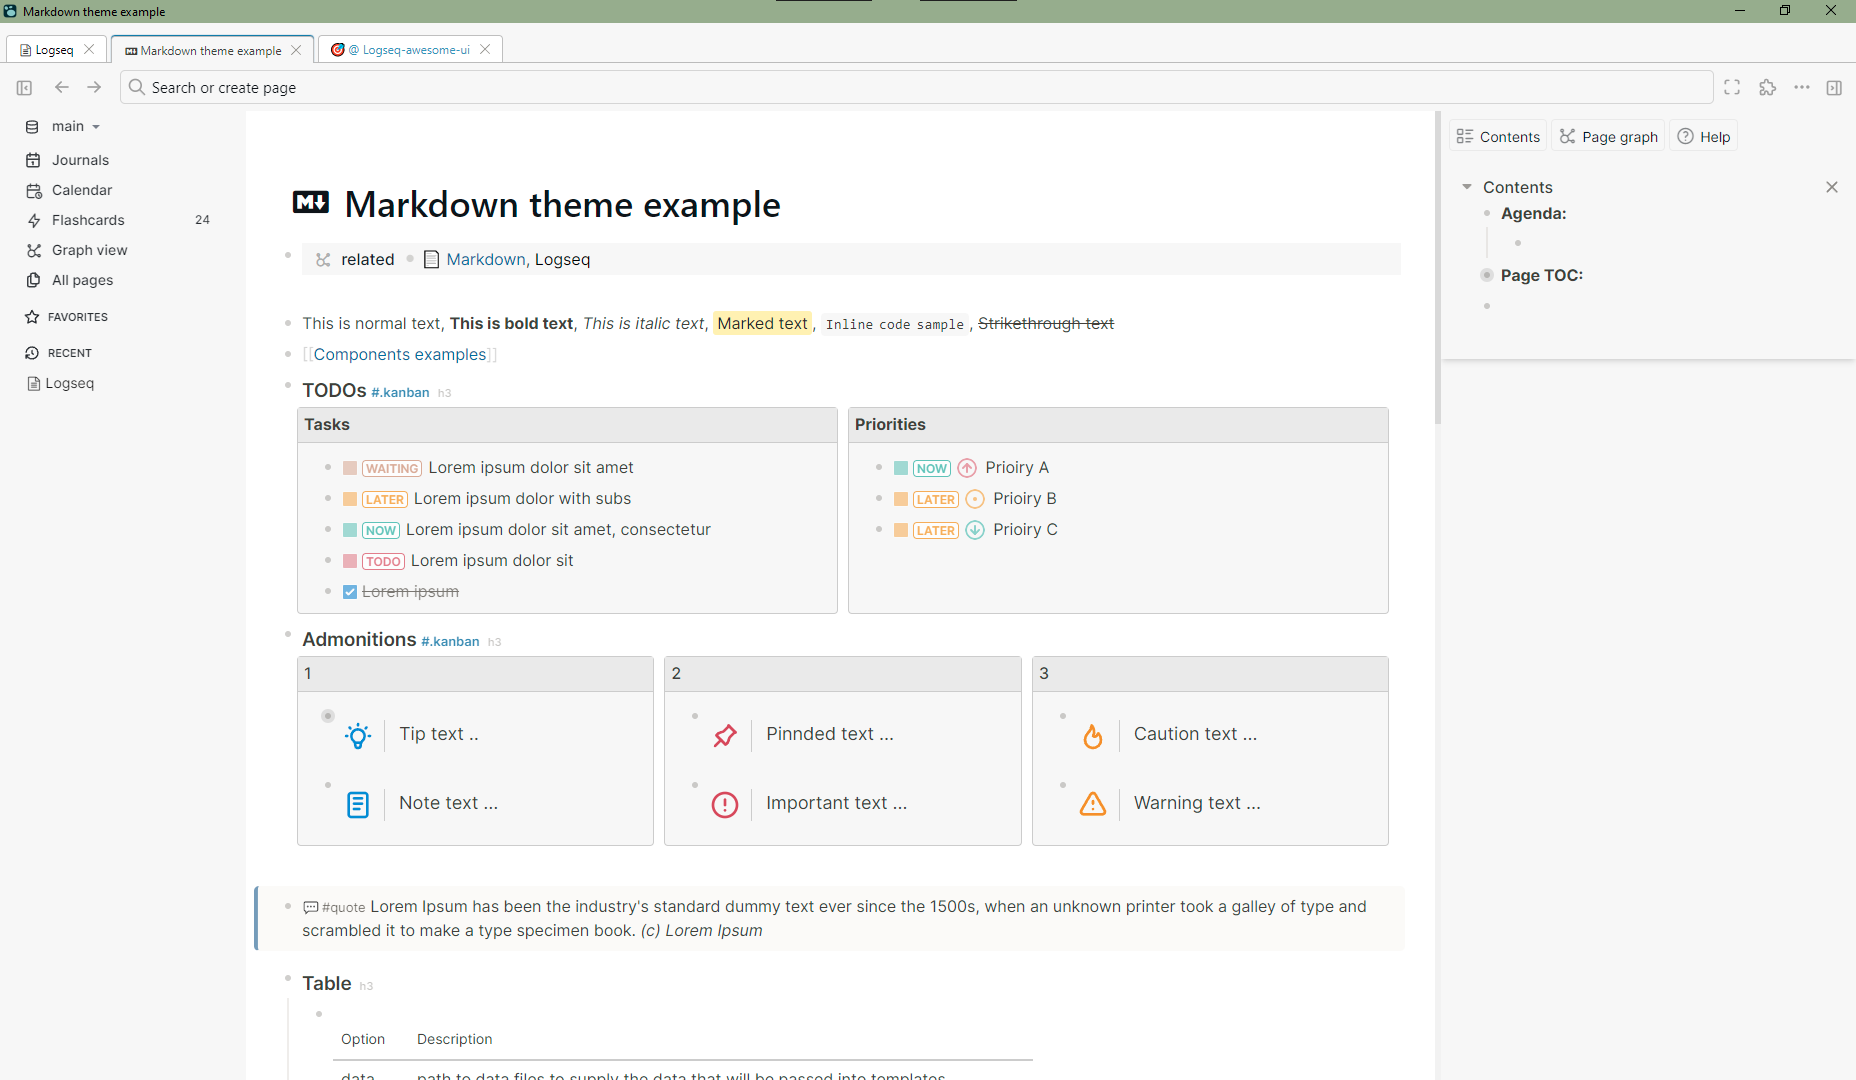
Task: Select the Agenda: block in Contents
Action: tap(1533, 213)
